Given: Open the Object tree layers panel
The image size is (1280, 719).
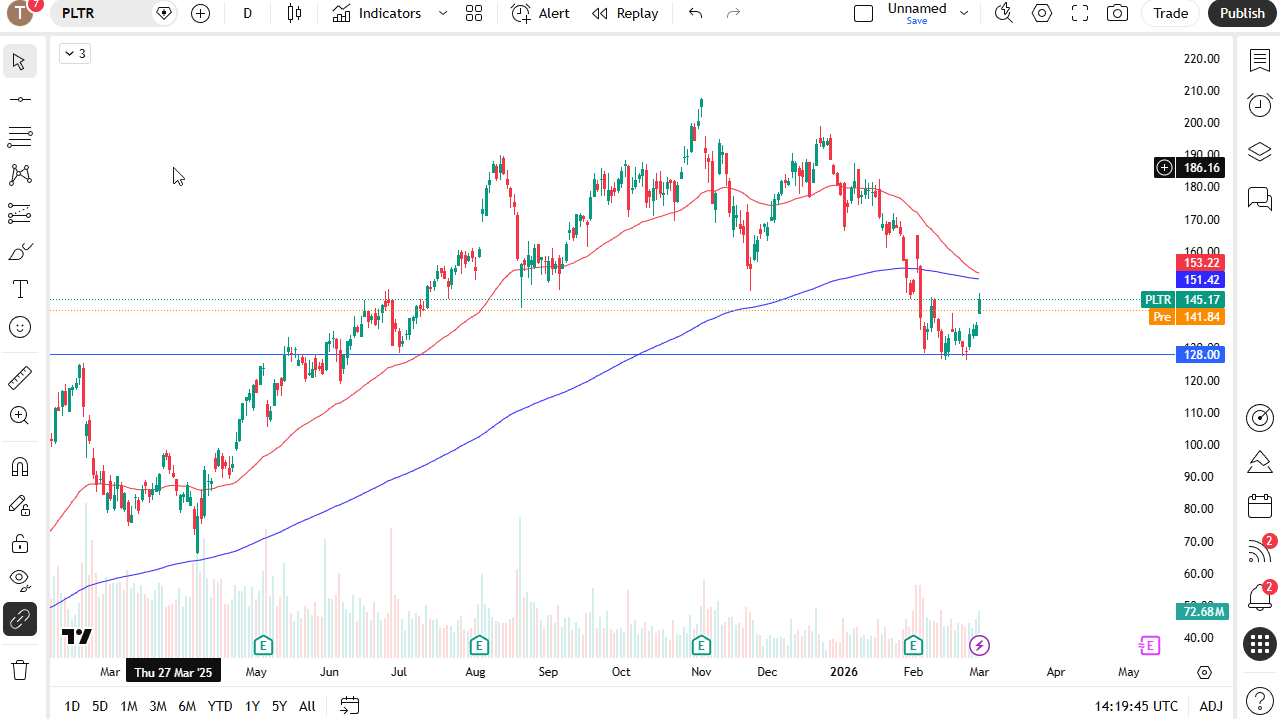Looking at the screenshot, I should click(1260, 152).
